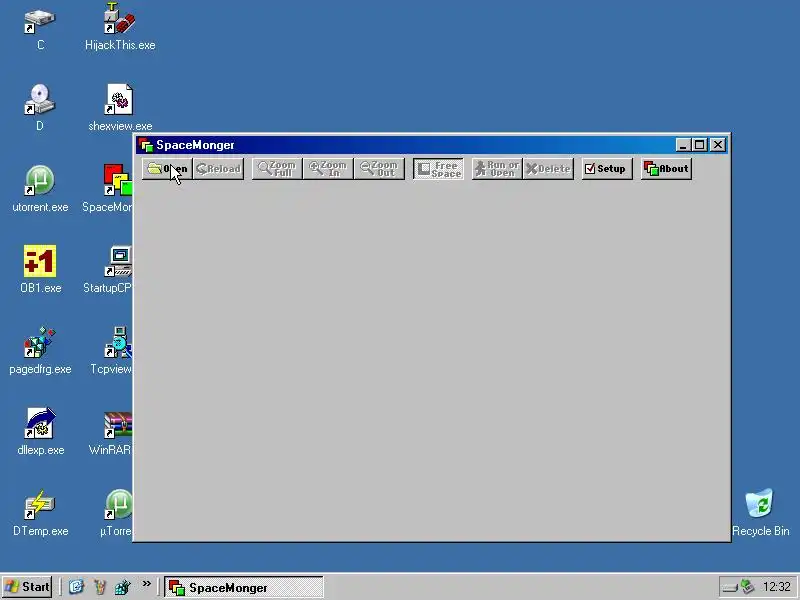Click the Zoom Out button
800x600 pixels.
pos(379,169)
